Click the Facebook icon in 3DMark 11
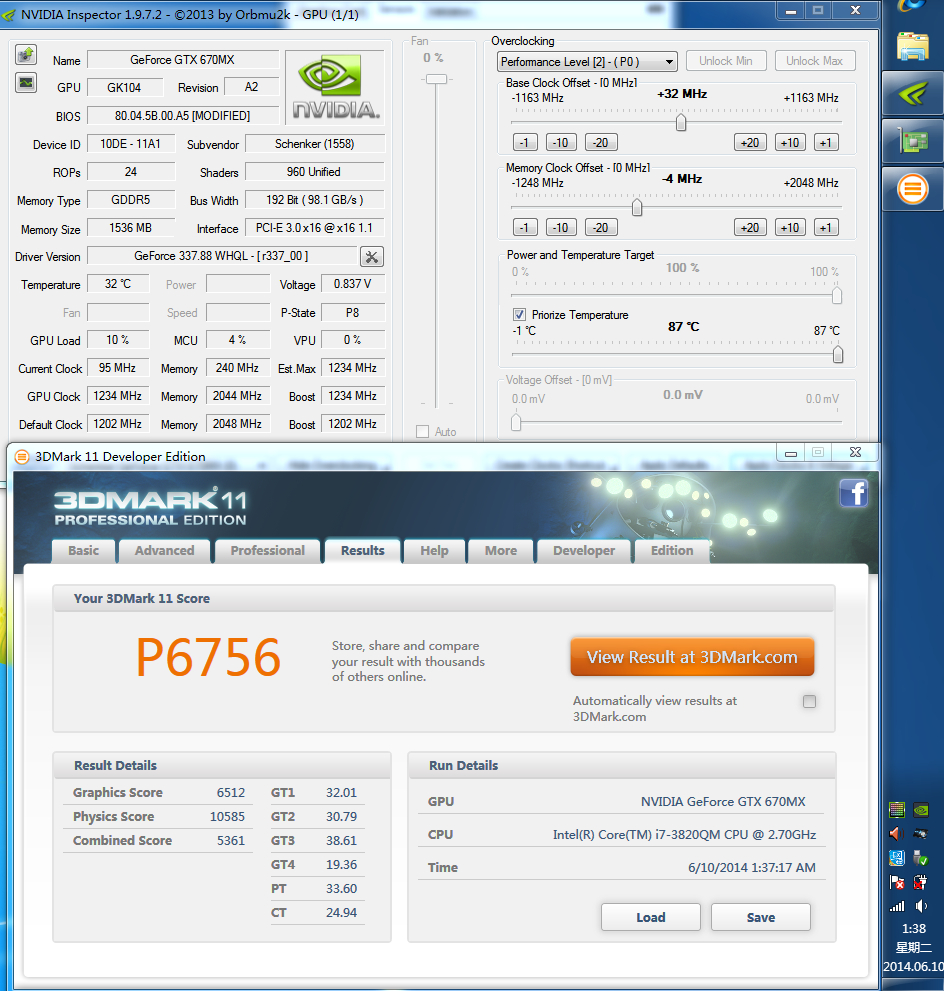944x991 pixels. (x=854, y=493)
